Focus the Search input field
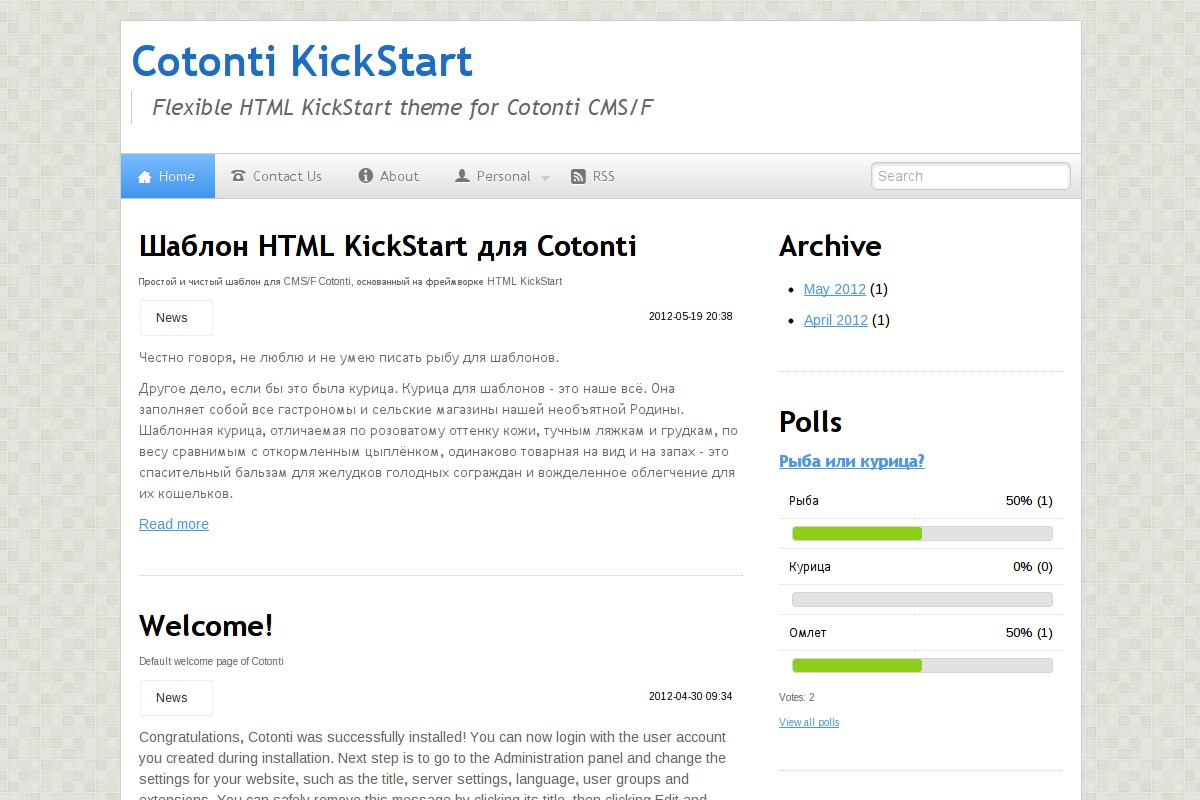Viewport: 1200px width, 800px height. tap(971, 176)
